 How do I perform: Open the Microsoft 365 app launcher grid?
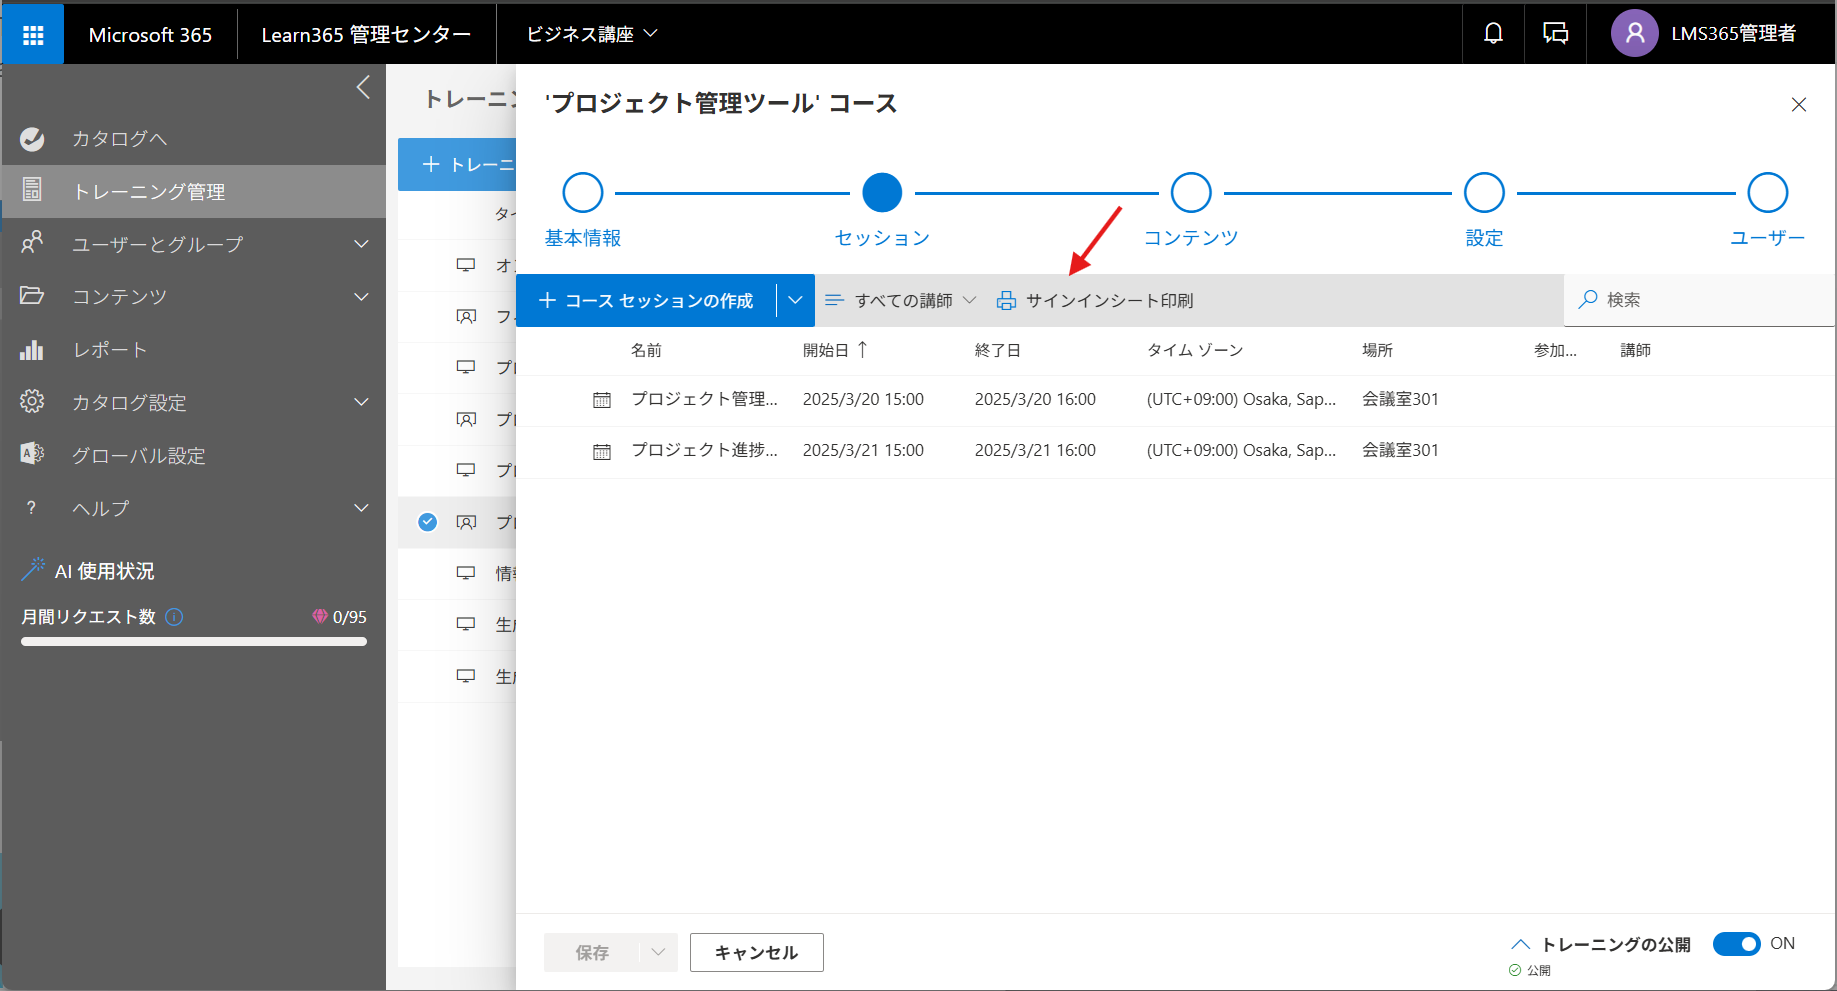33,35
